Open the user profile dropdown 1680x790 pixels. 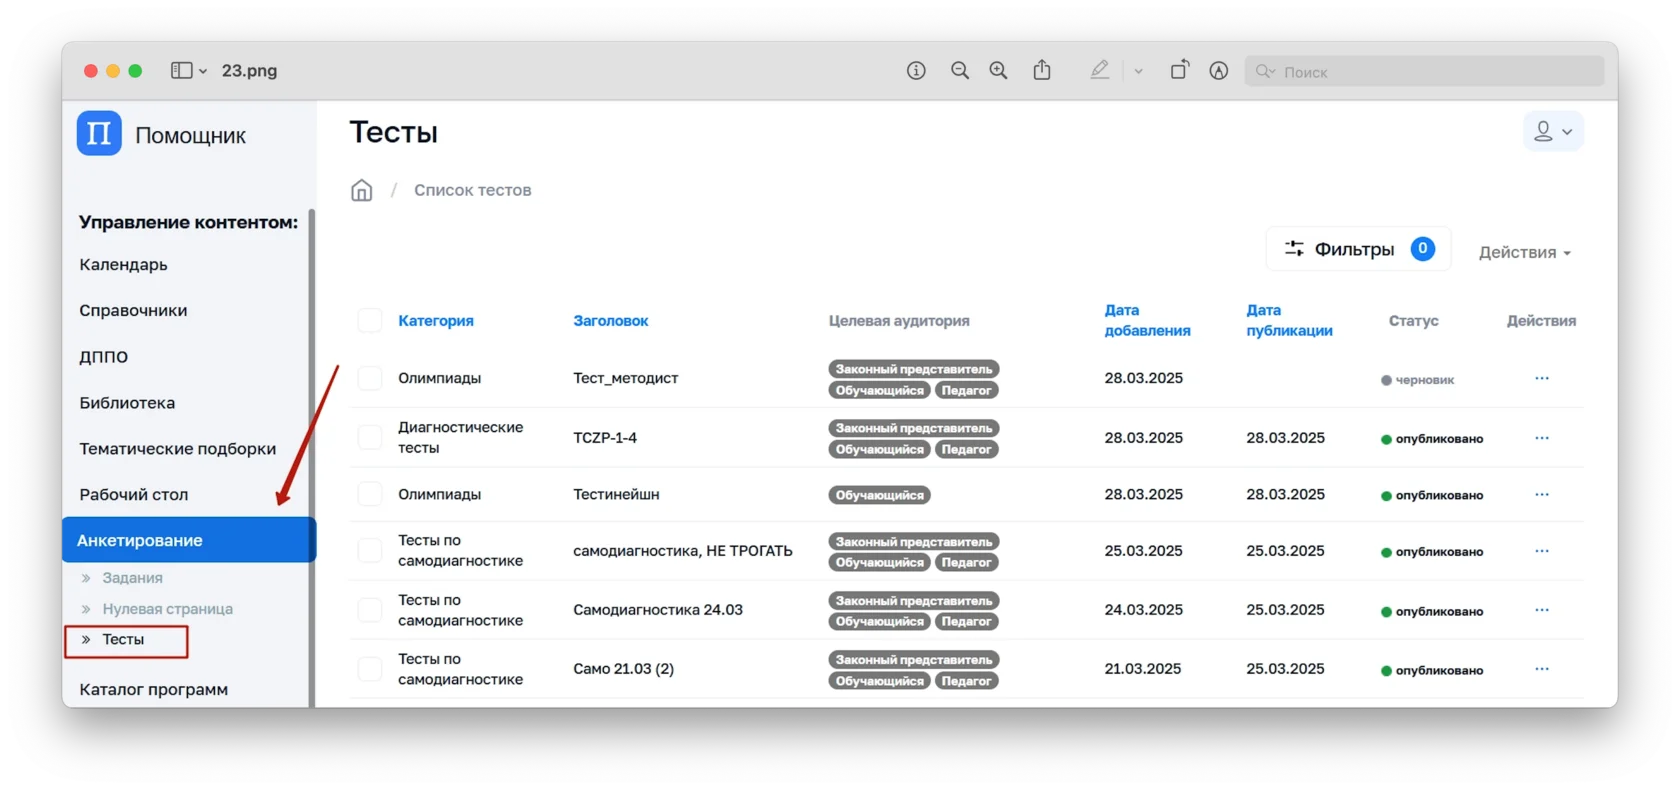pos(1552,132)
